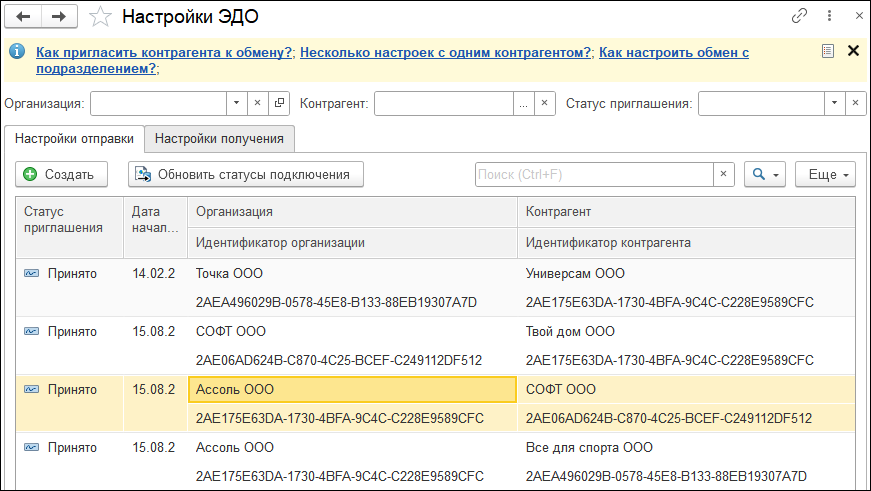
Task: Add page to favorites with star
Action: click(x=100, y=17)
